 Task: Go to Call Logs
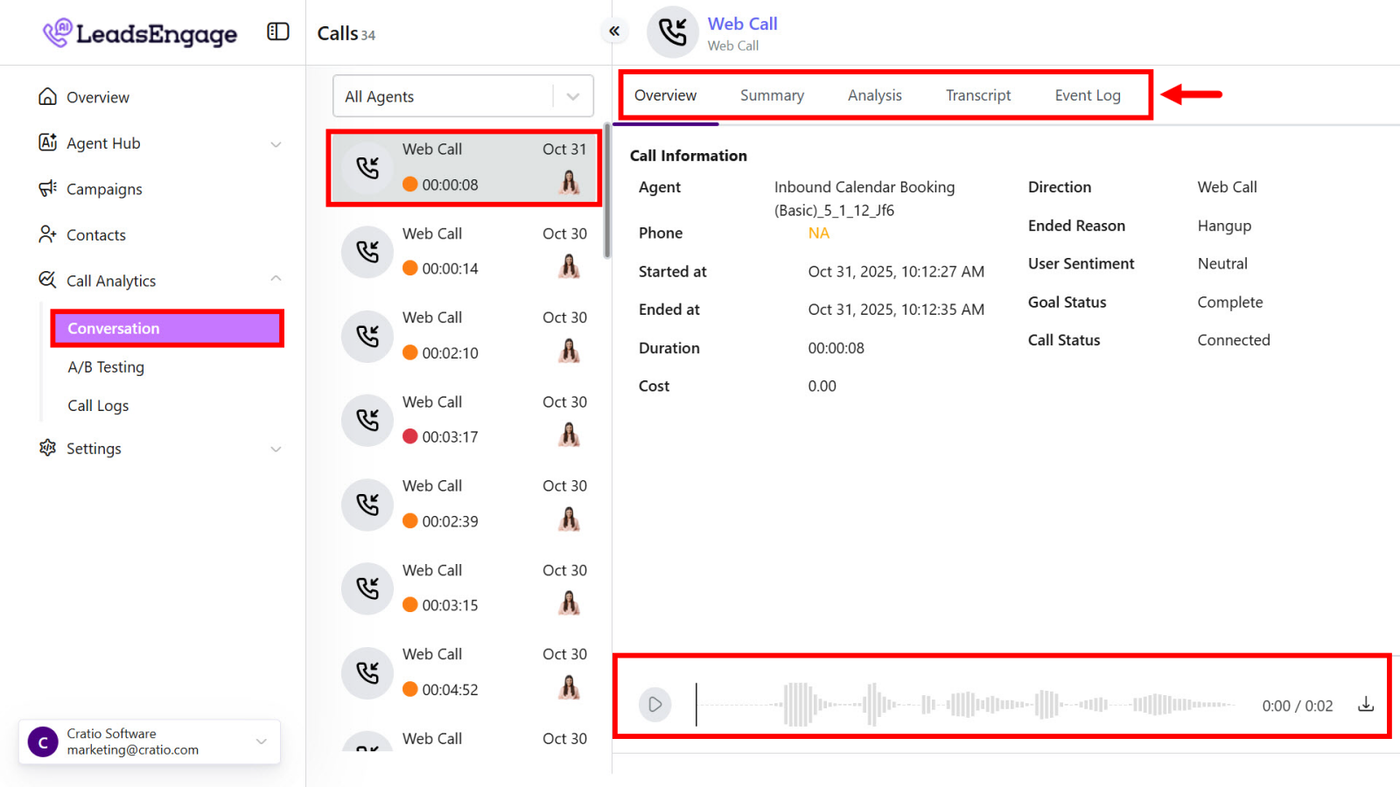[x=98, y=405]
